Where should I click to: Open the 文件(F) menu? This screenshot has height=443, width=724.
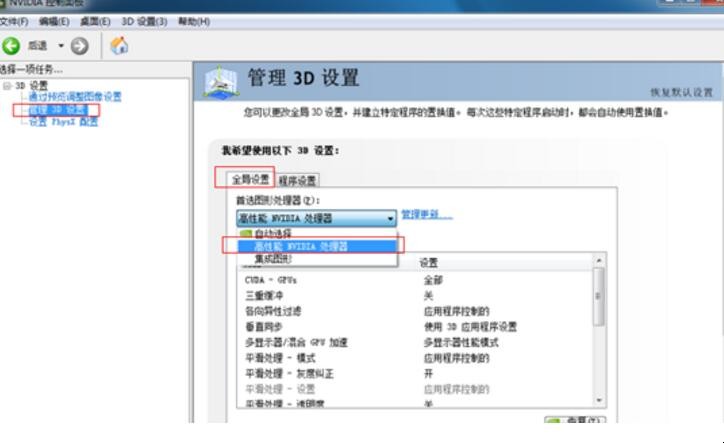click(x=14, y=21)
